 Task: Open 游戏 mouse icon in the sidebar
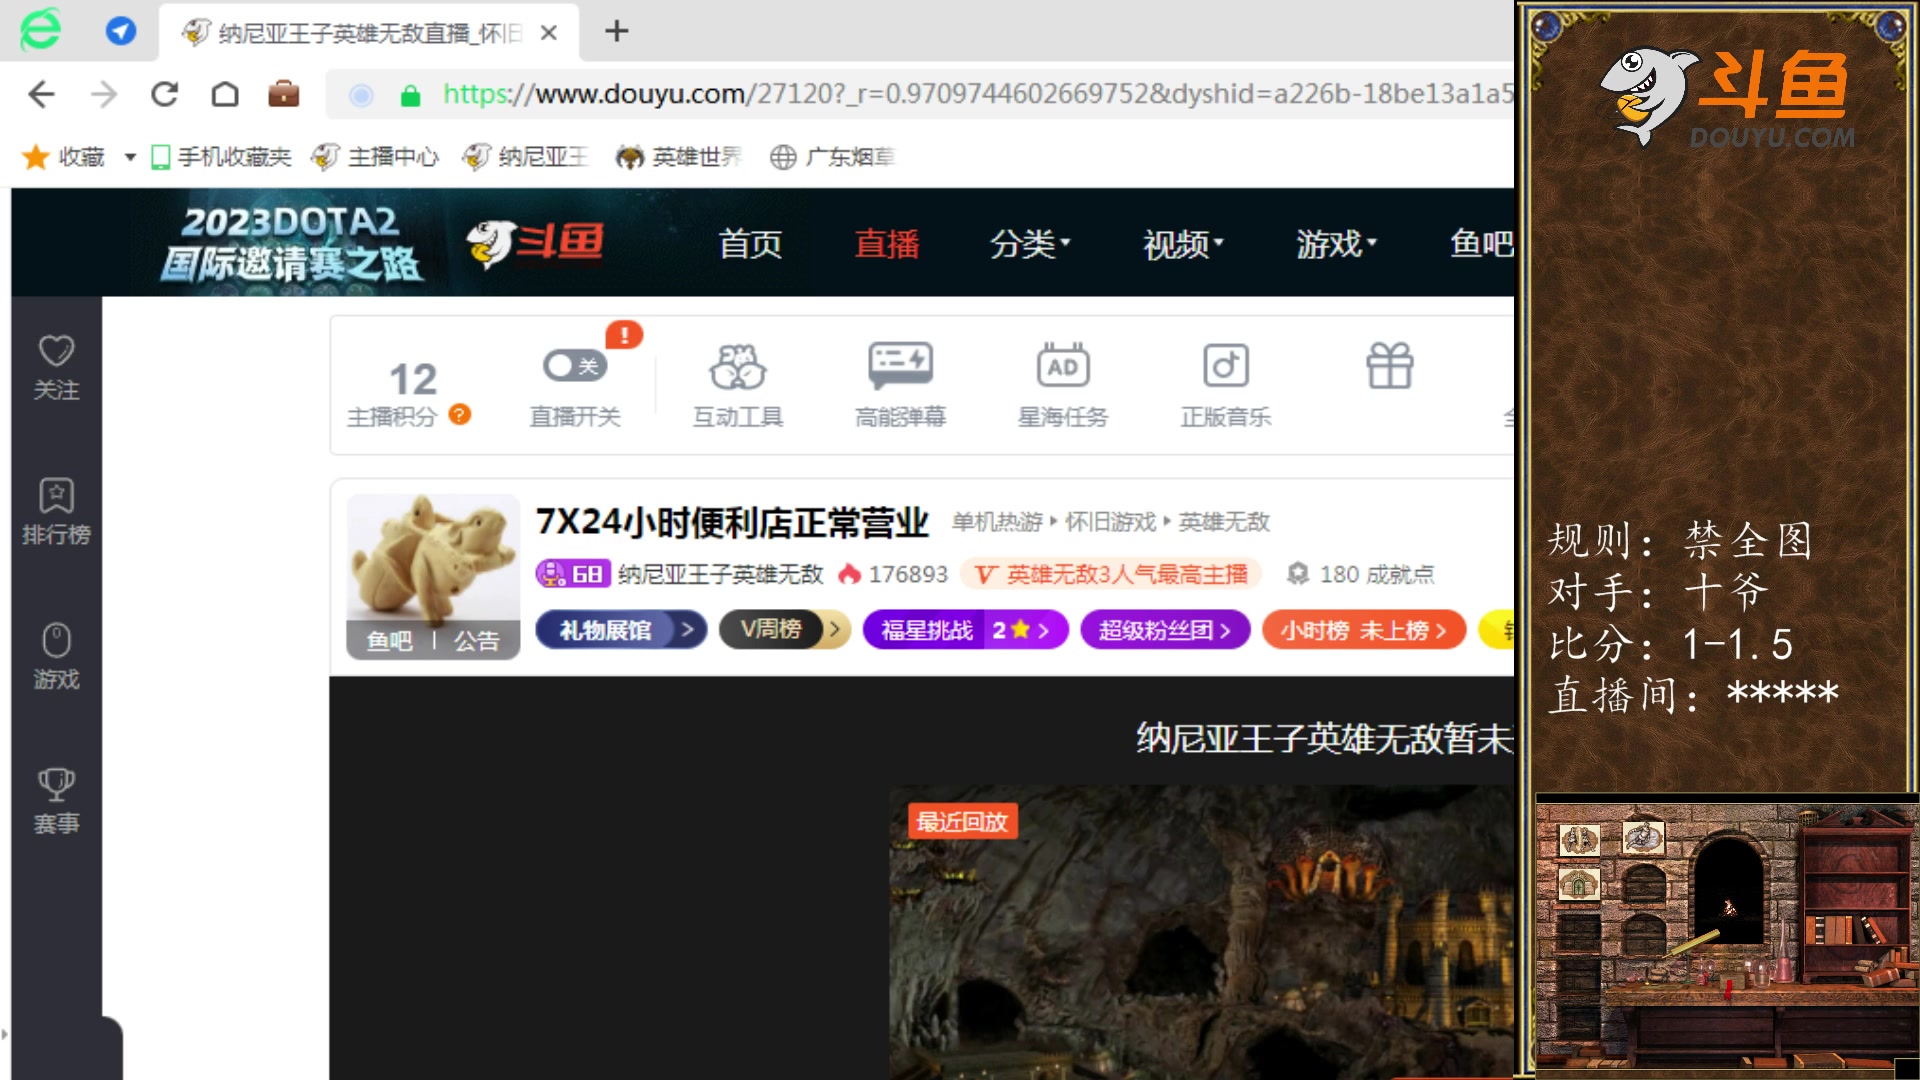point(56,656)
